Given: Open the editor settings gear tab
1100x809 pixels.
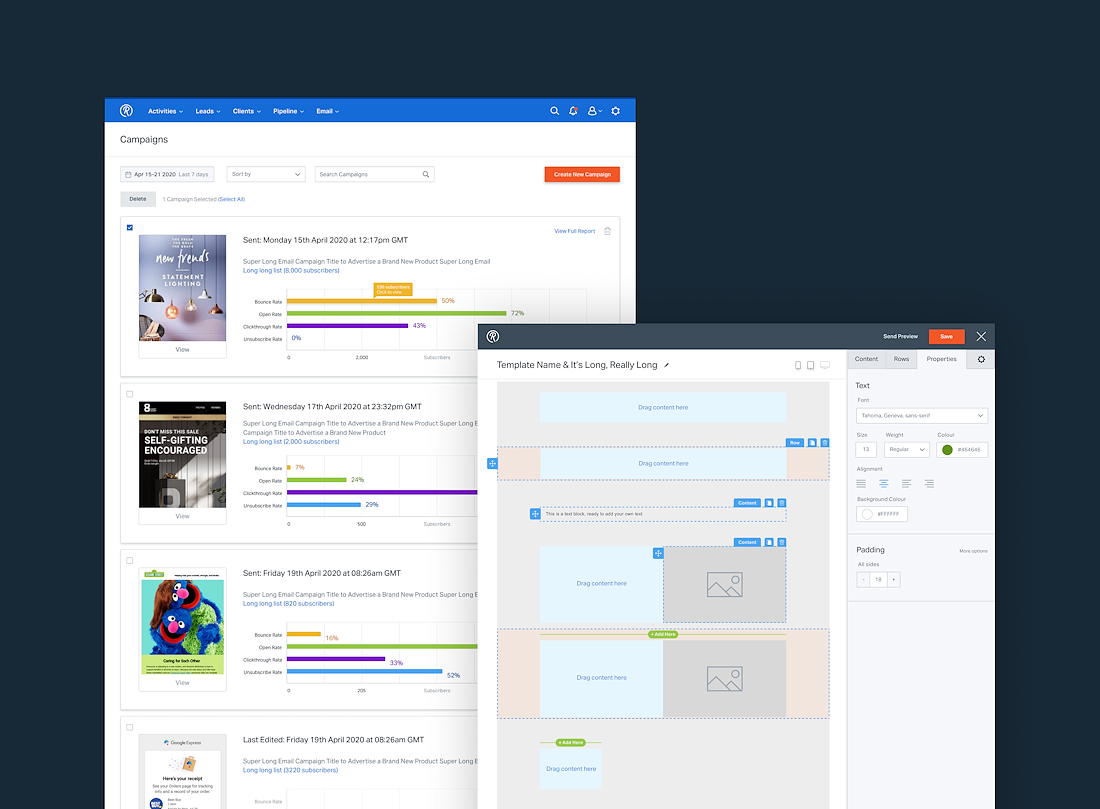Looking at the screenshot, I should click(981, 359).
